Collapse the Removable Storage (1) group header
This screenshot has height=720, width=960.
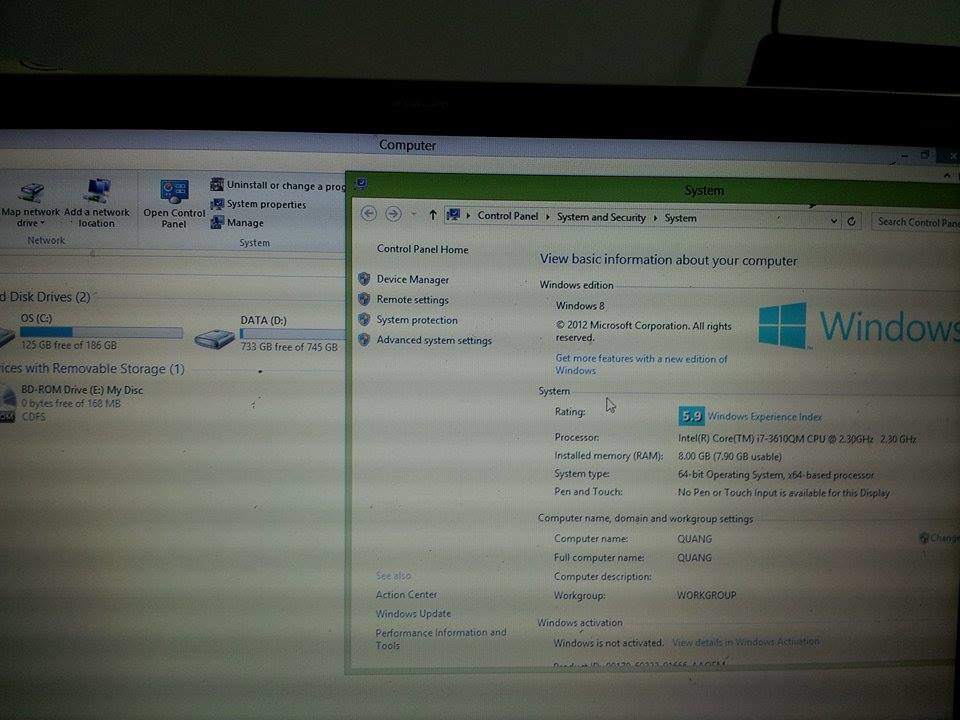click(92, 369)
